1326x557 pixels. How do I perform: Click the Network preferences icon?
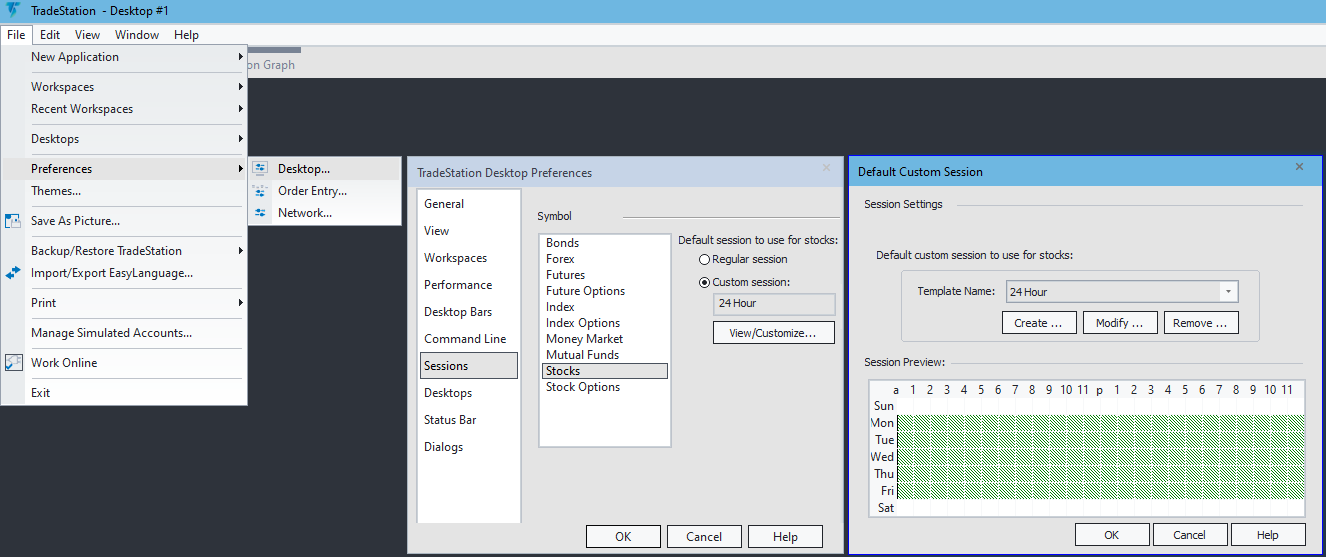click(260, 213)
